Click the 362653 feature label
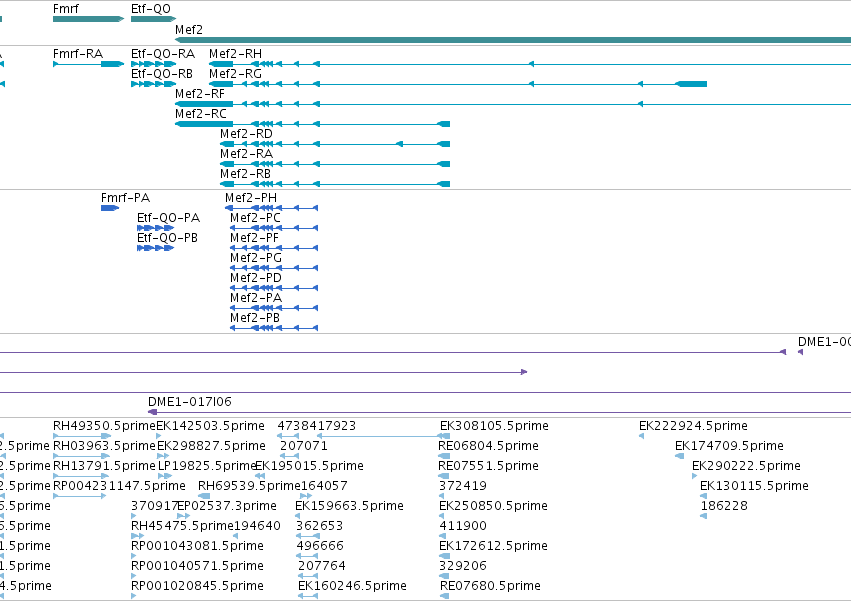The image size is (851, 601). tap(320, 527)
